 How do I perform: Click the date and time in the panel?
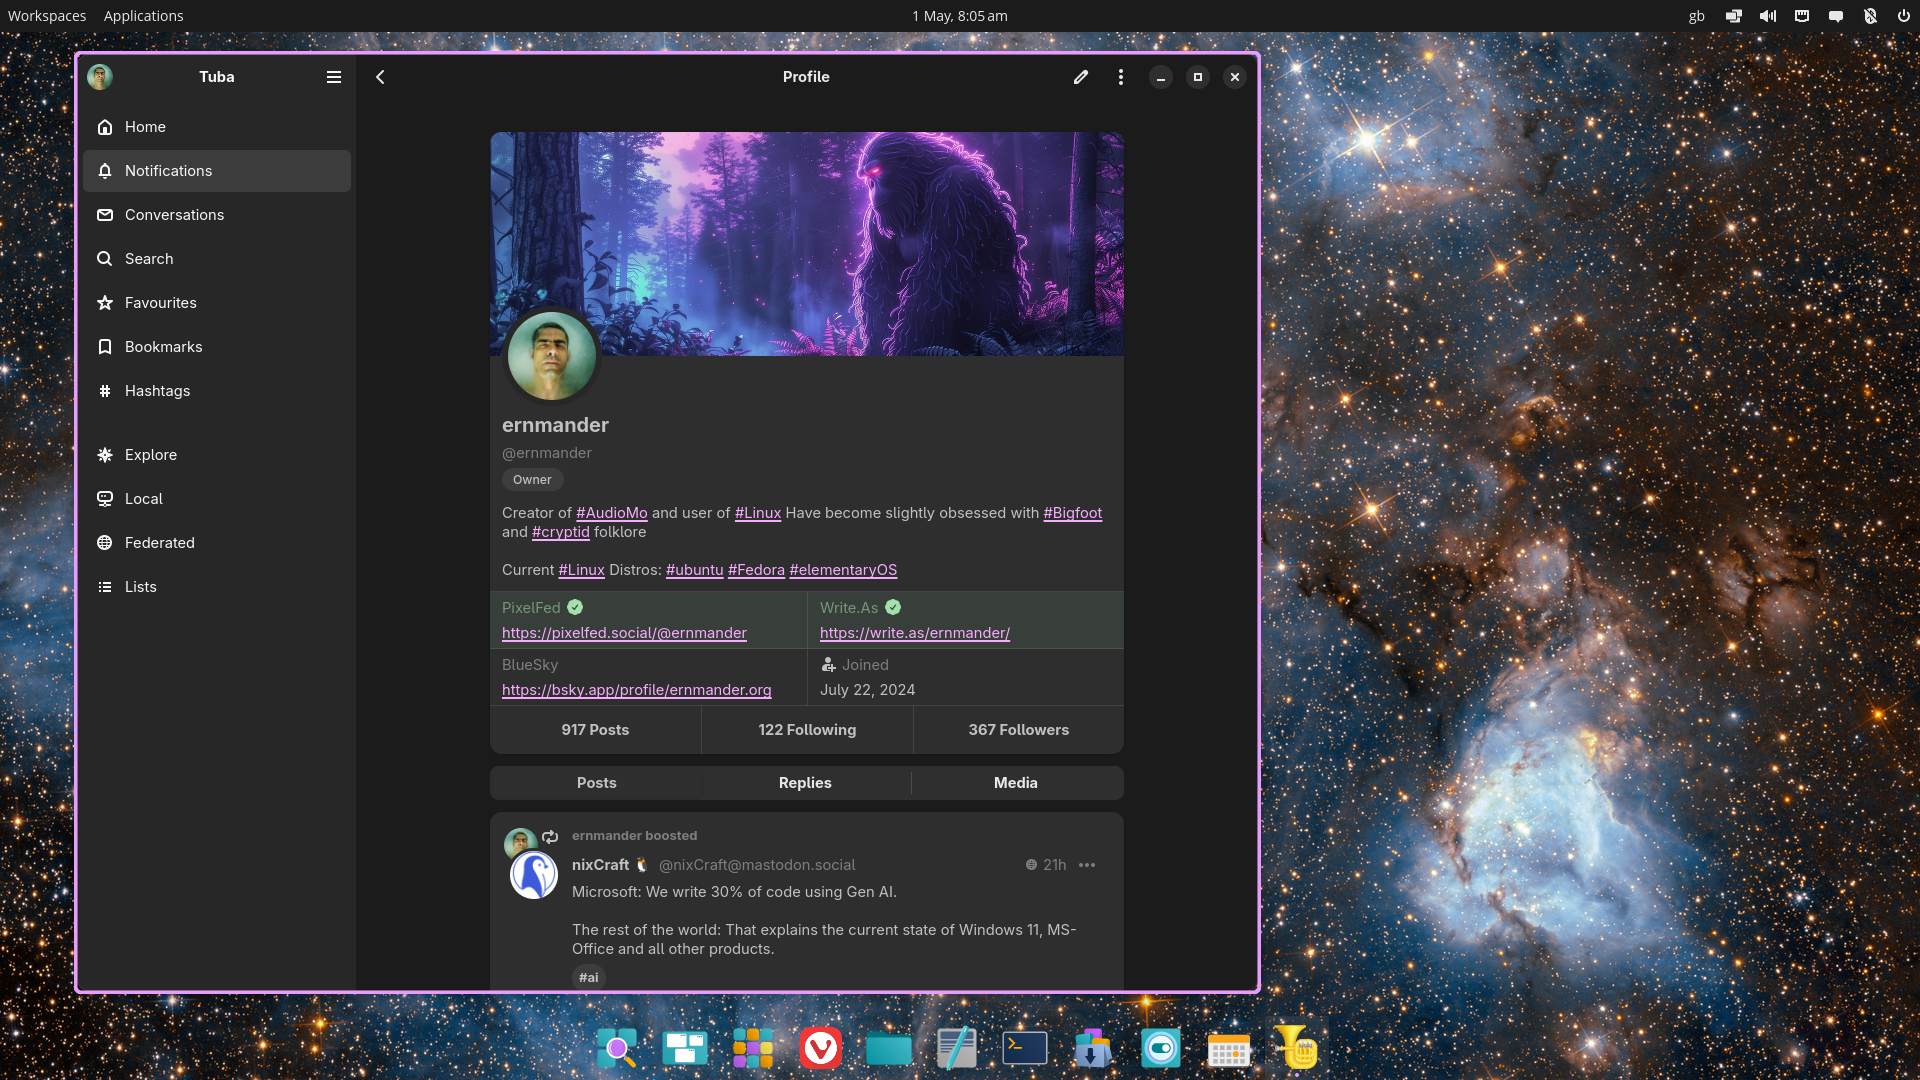click(960, 16)
